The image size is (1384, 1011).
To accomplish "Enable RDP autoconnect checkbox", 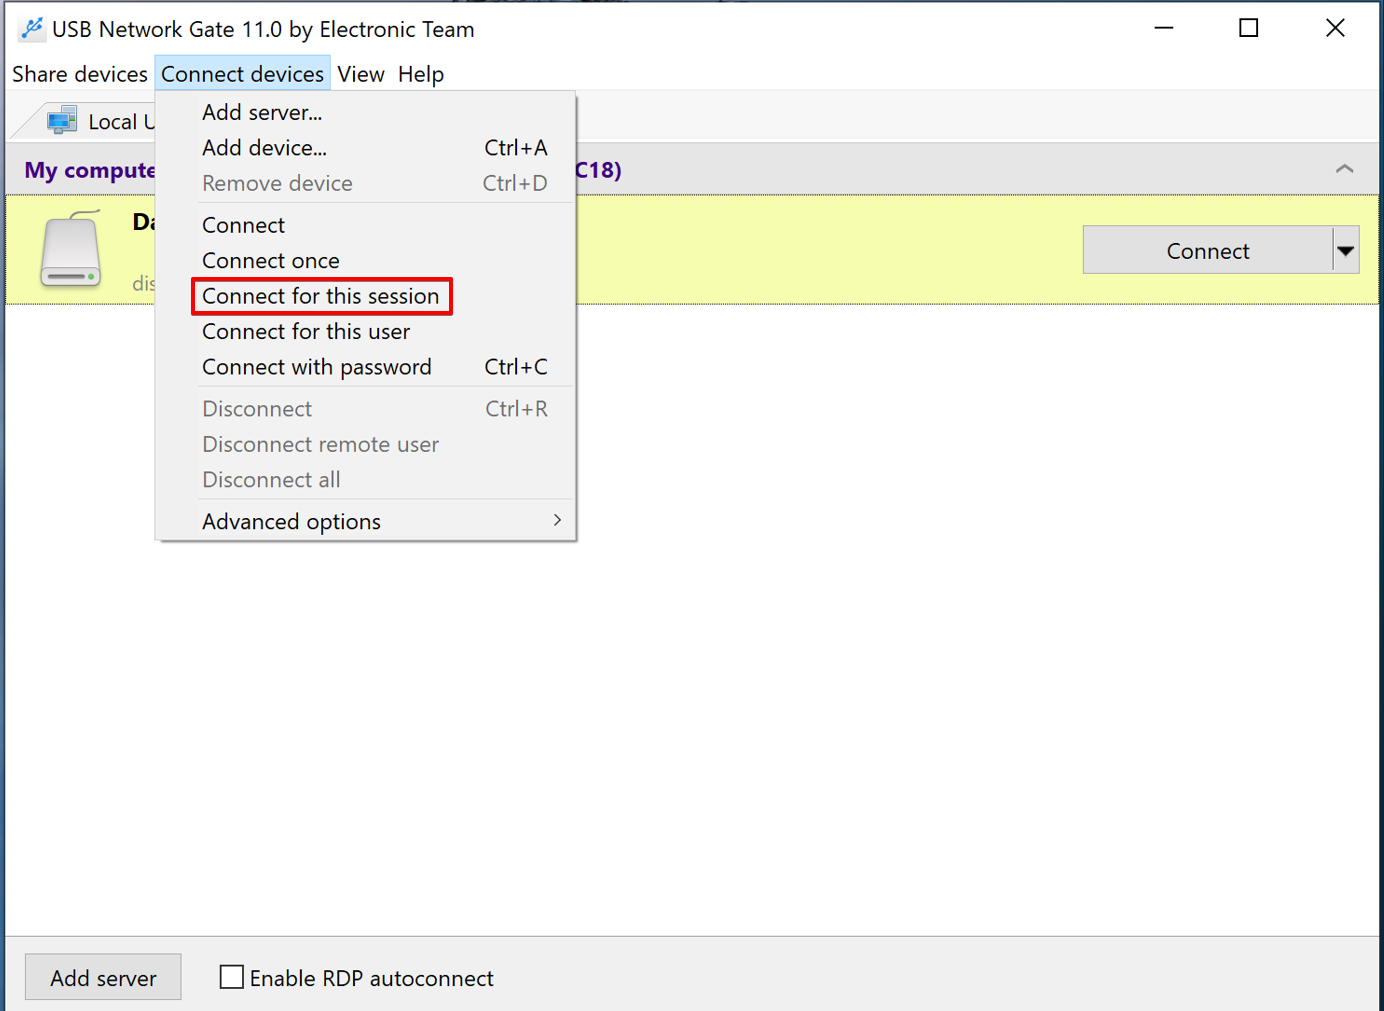I will click(x=232, y=977).
